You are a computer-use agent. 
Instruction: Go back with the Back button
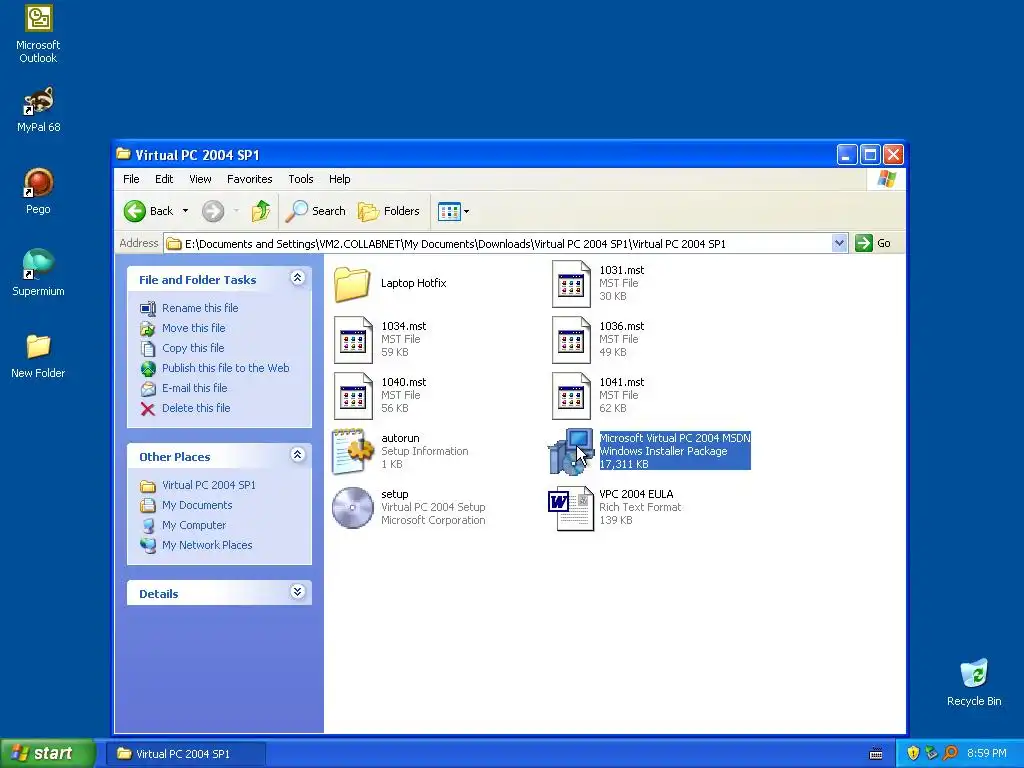pyautogui.click(x=149, y=211)
